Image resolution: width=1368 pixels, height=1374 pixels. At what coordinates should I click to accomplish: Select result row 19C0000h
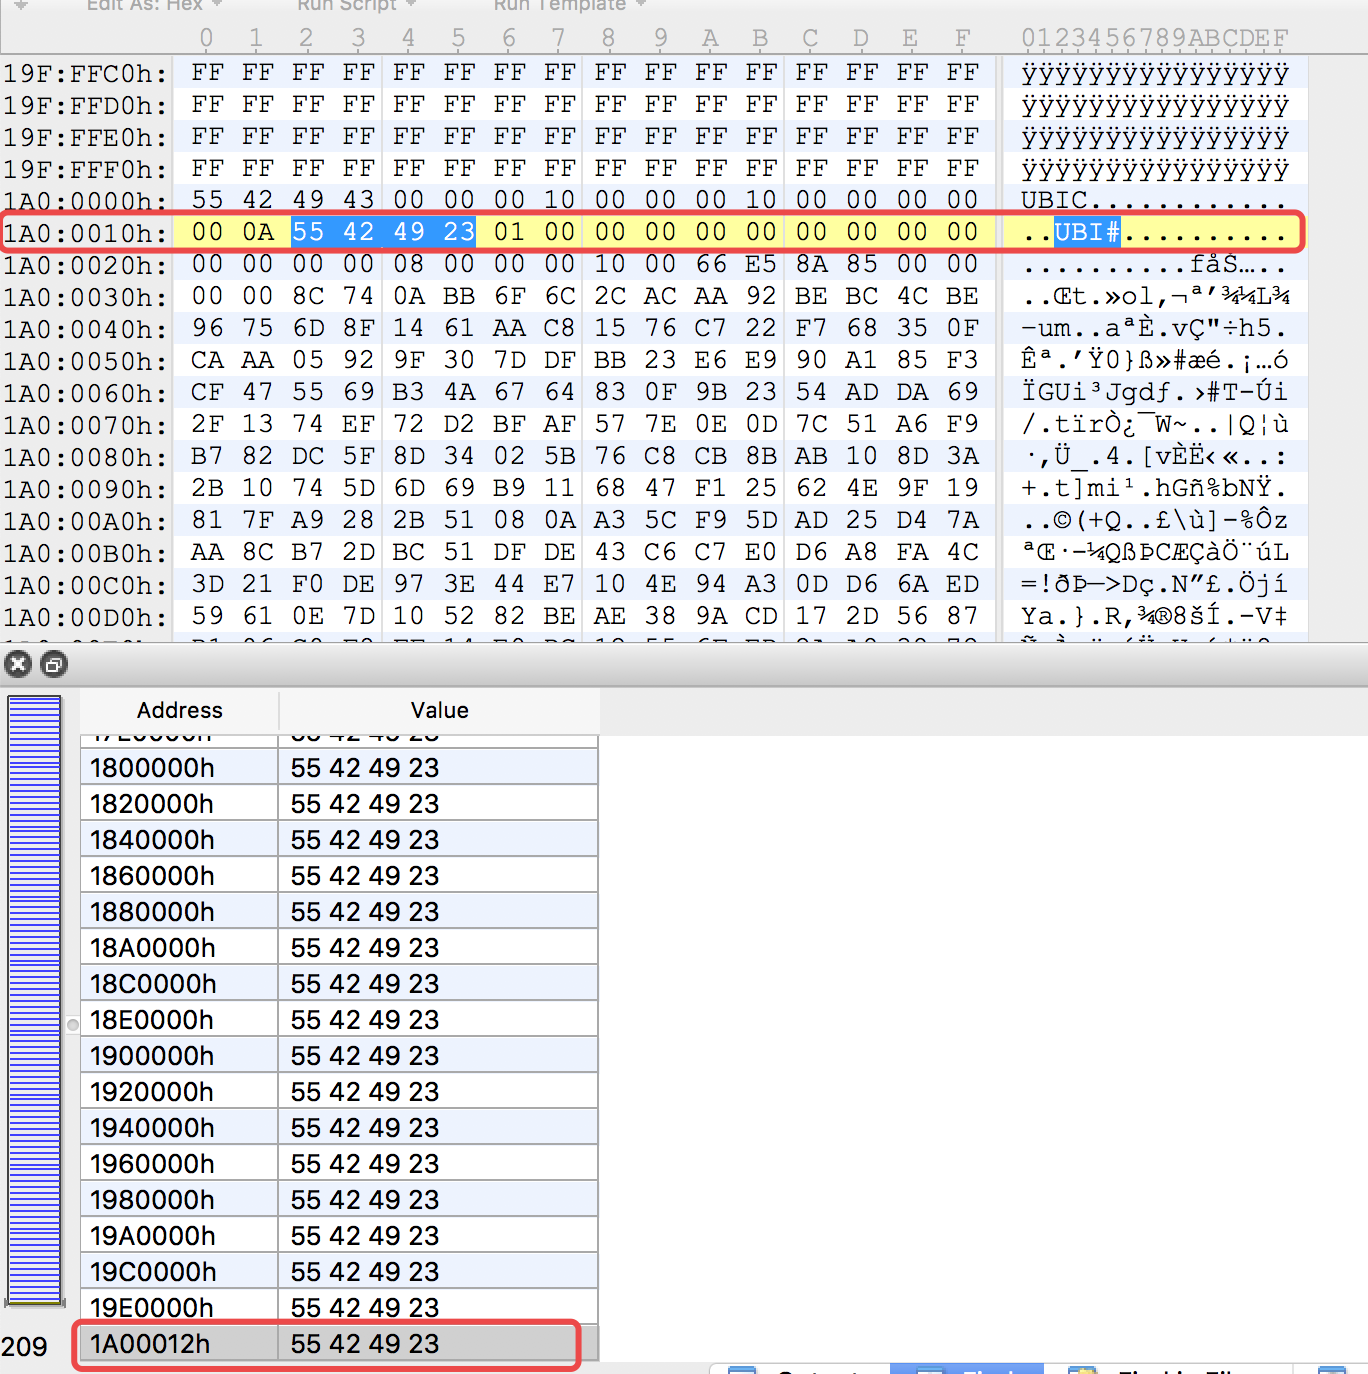pos(339,1272)
